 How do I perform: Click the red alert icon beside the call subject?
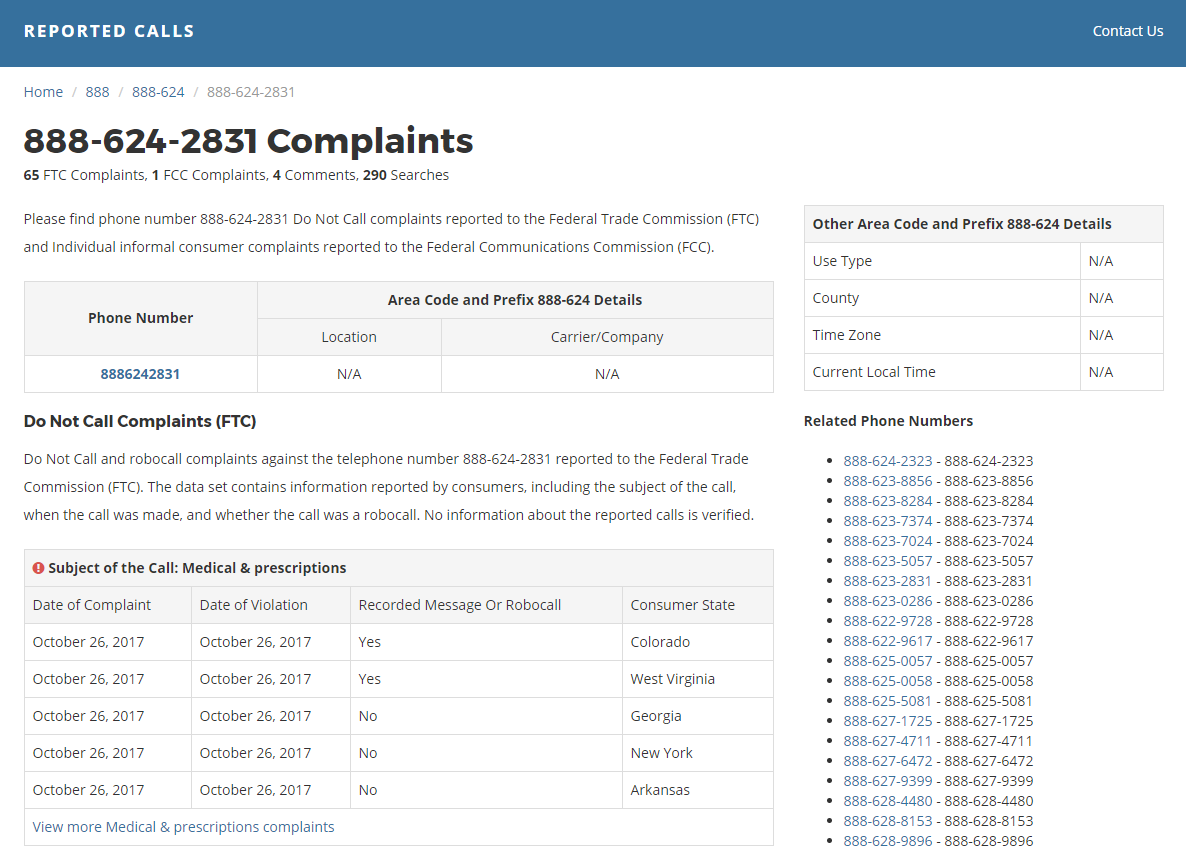tap(38, 568)
